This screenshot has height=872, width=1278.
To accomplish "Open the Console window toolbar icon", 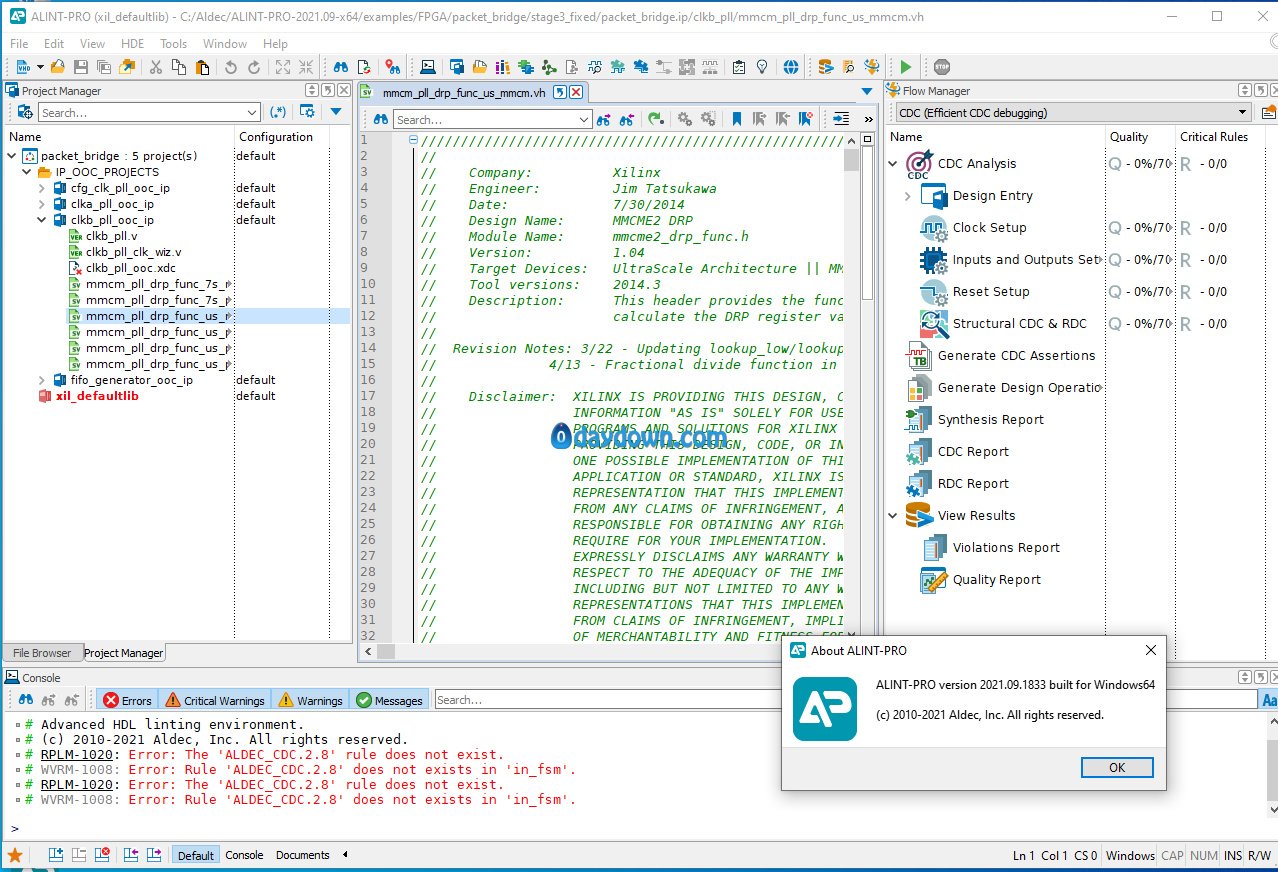I will [428, 67].
